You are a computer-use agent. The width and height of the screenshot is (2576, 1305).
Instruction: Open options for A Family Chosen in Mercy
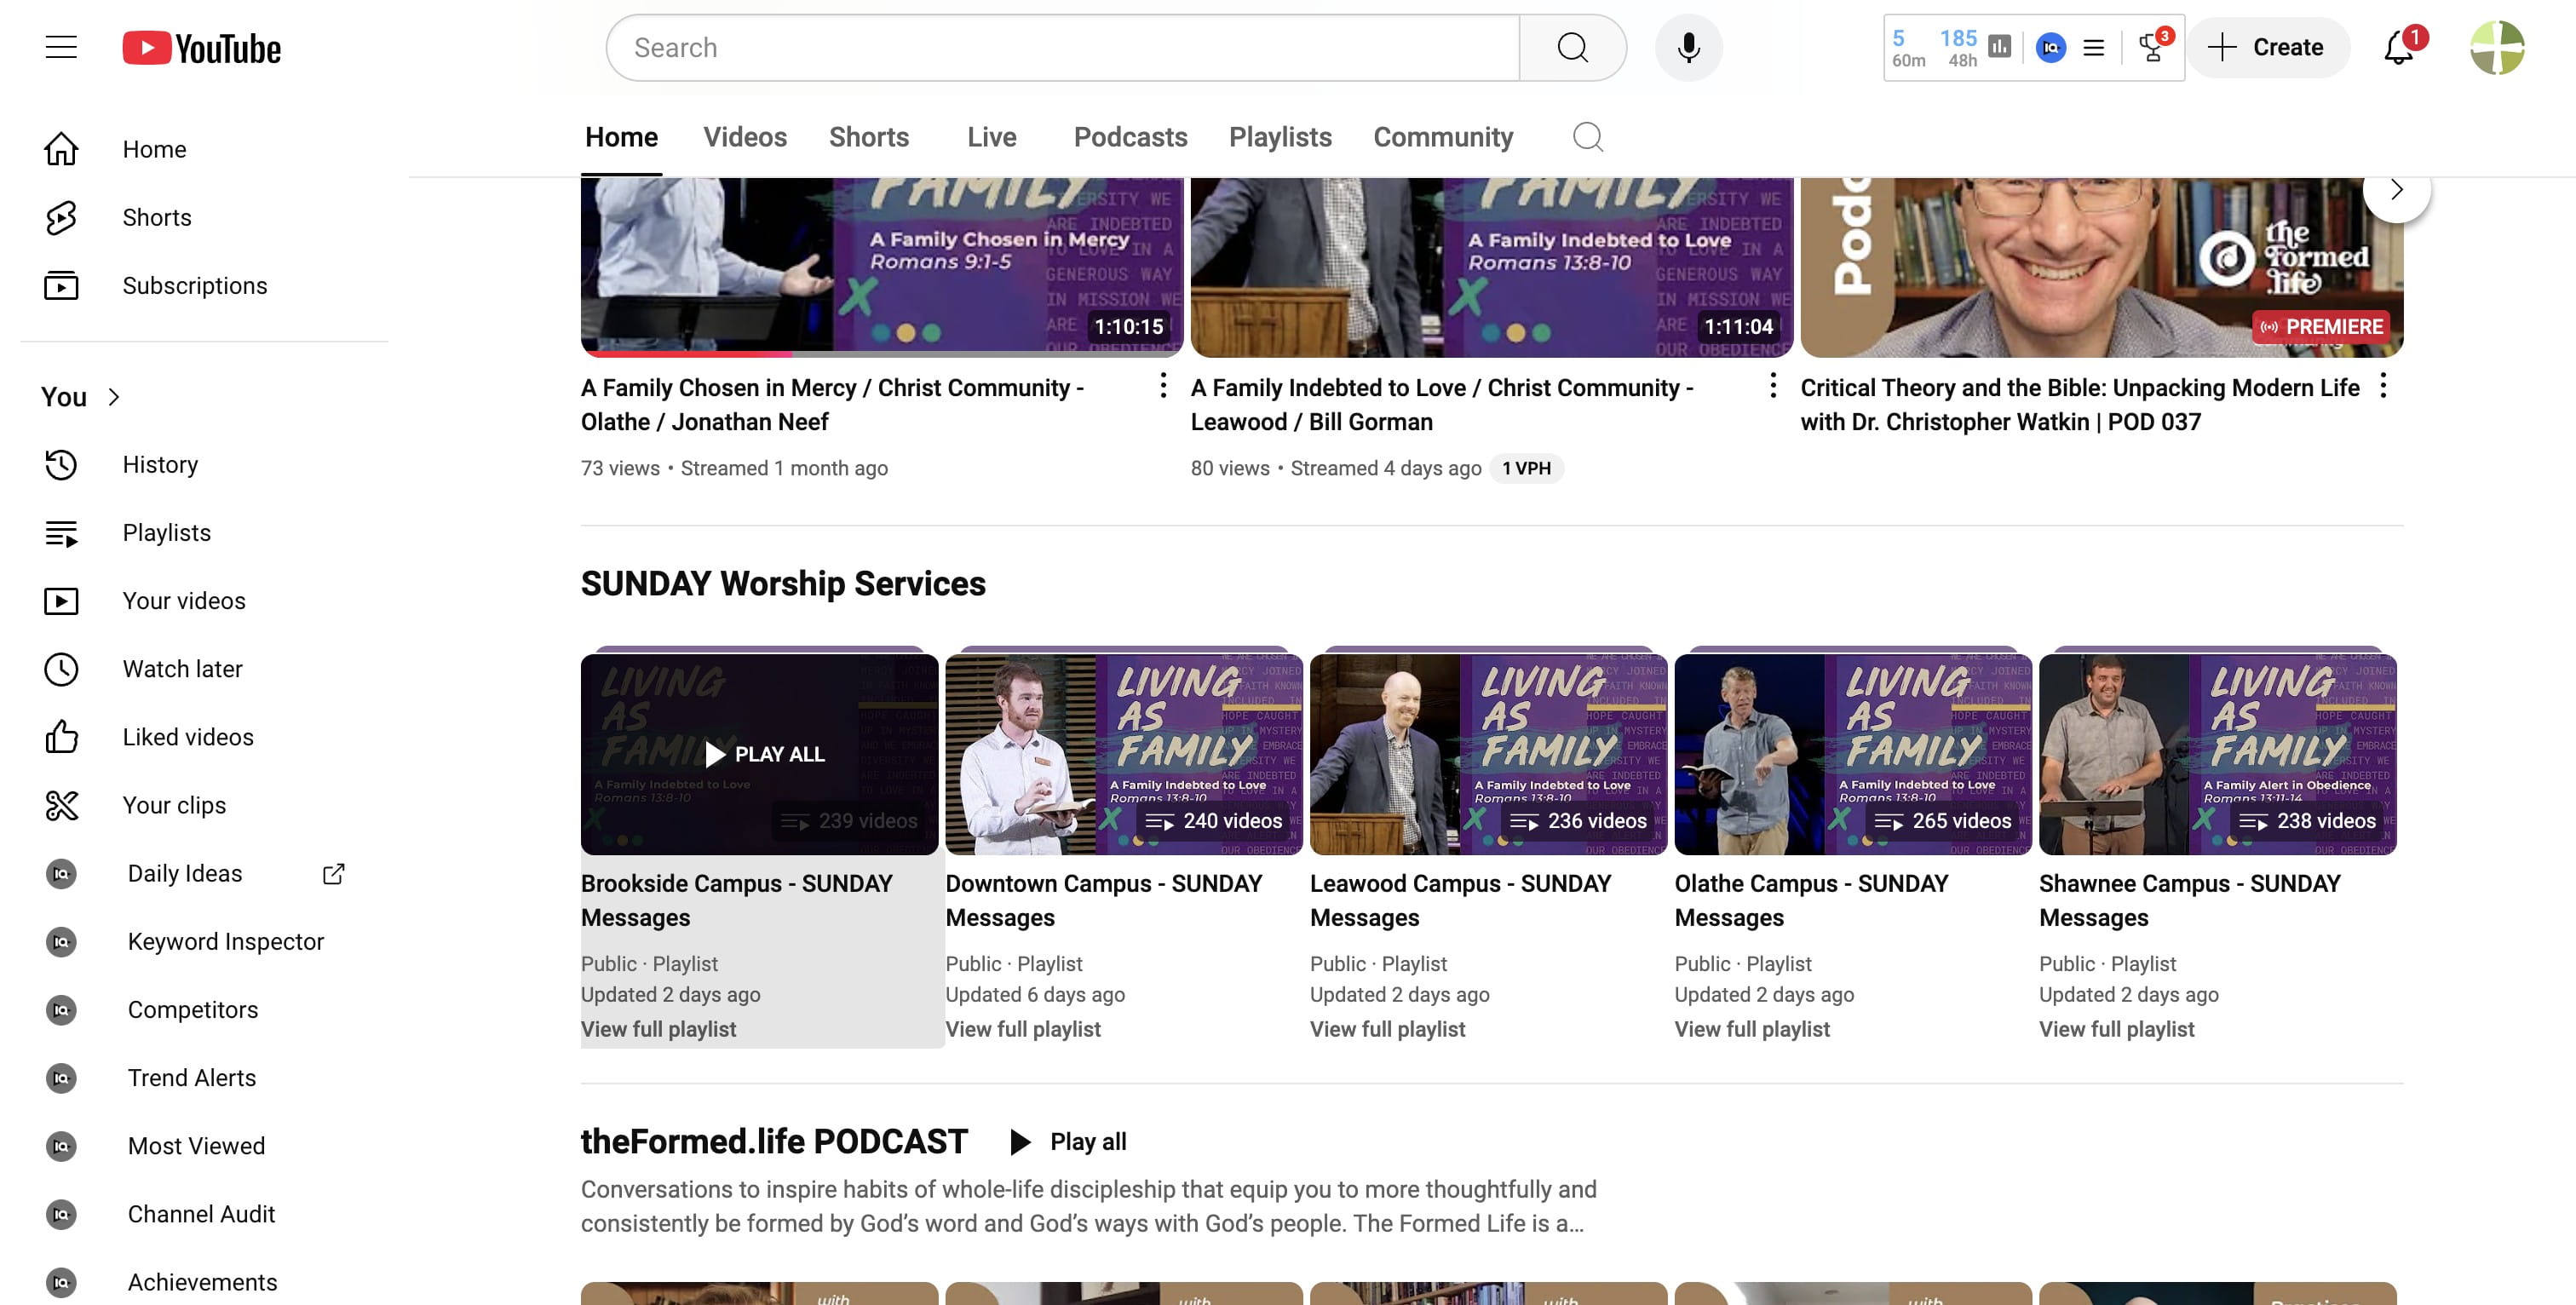[1162, 386]
